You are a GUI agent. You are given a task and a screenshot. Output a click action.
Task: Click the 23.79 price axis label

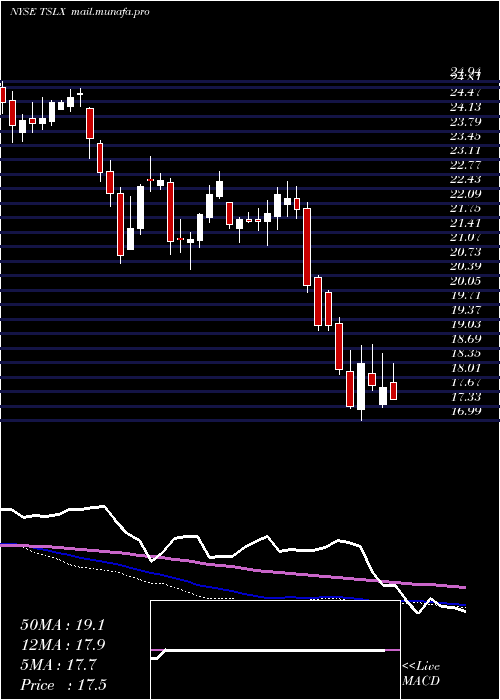point(465,121)
